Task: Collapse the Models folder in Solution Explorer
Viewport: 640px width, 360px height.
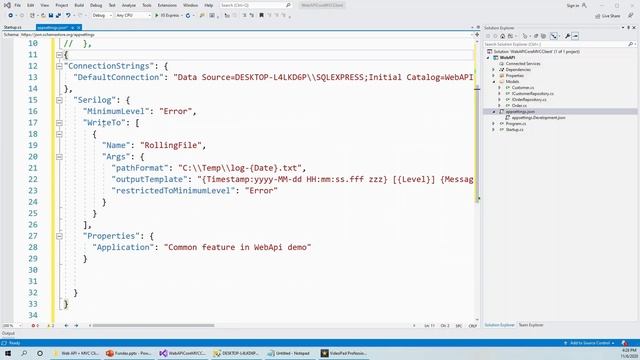Action: [493, 82]
